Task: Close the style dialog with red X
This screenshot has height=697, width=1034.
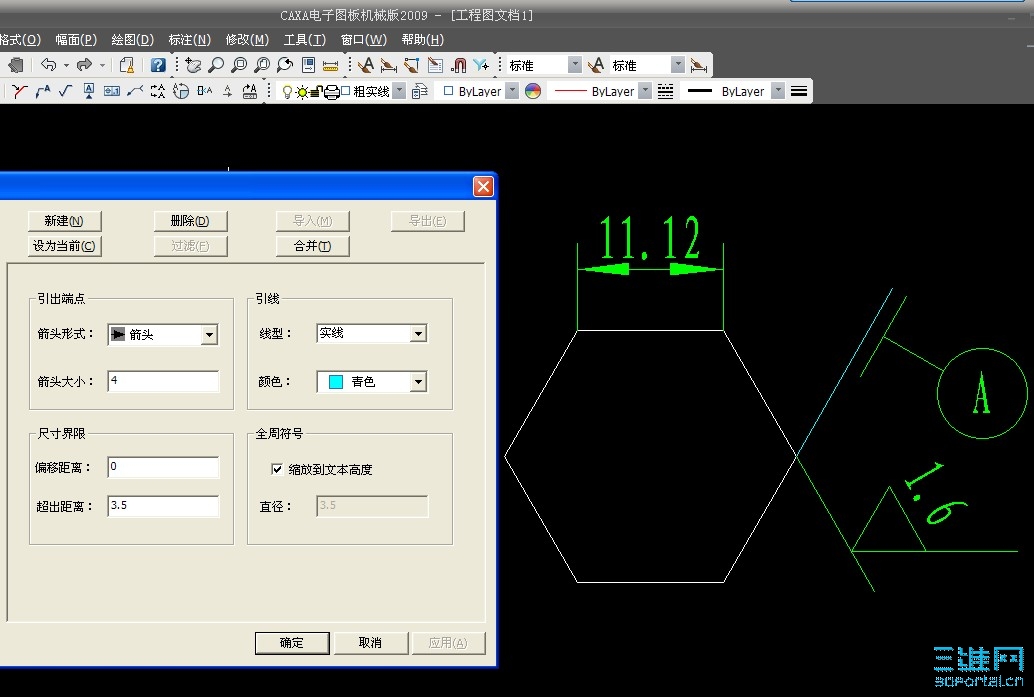Action: [x=483, y=187]
